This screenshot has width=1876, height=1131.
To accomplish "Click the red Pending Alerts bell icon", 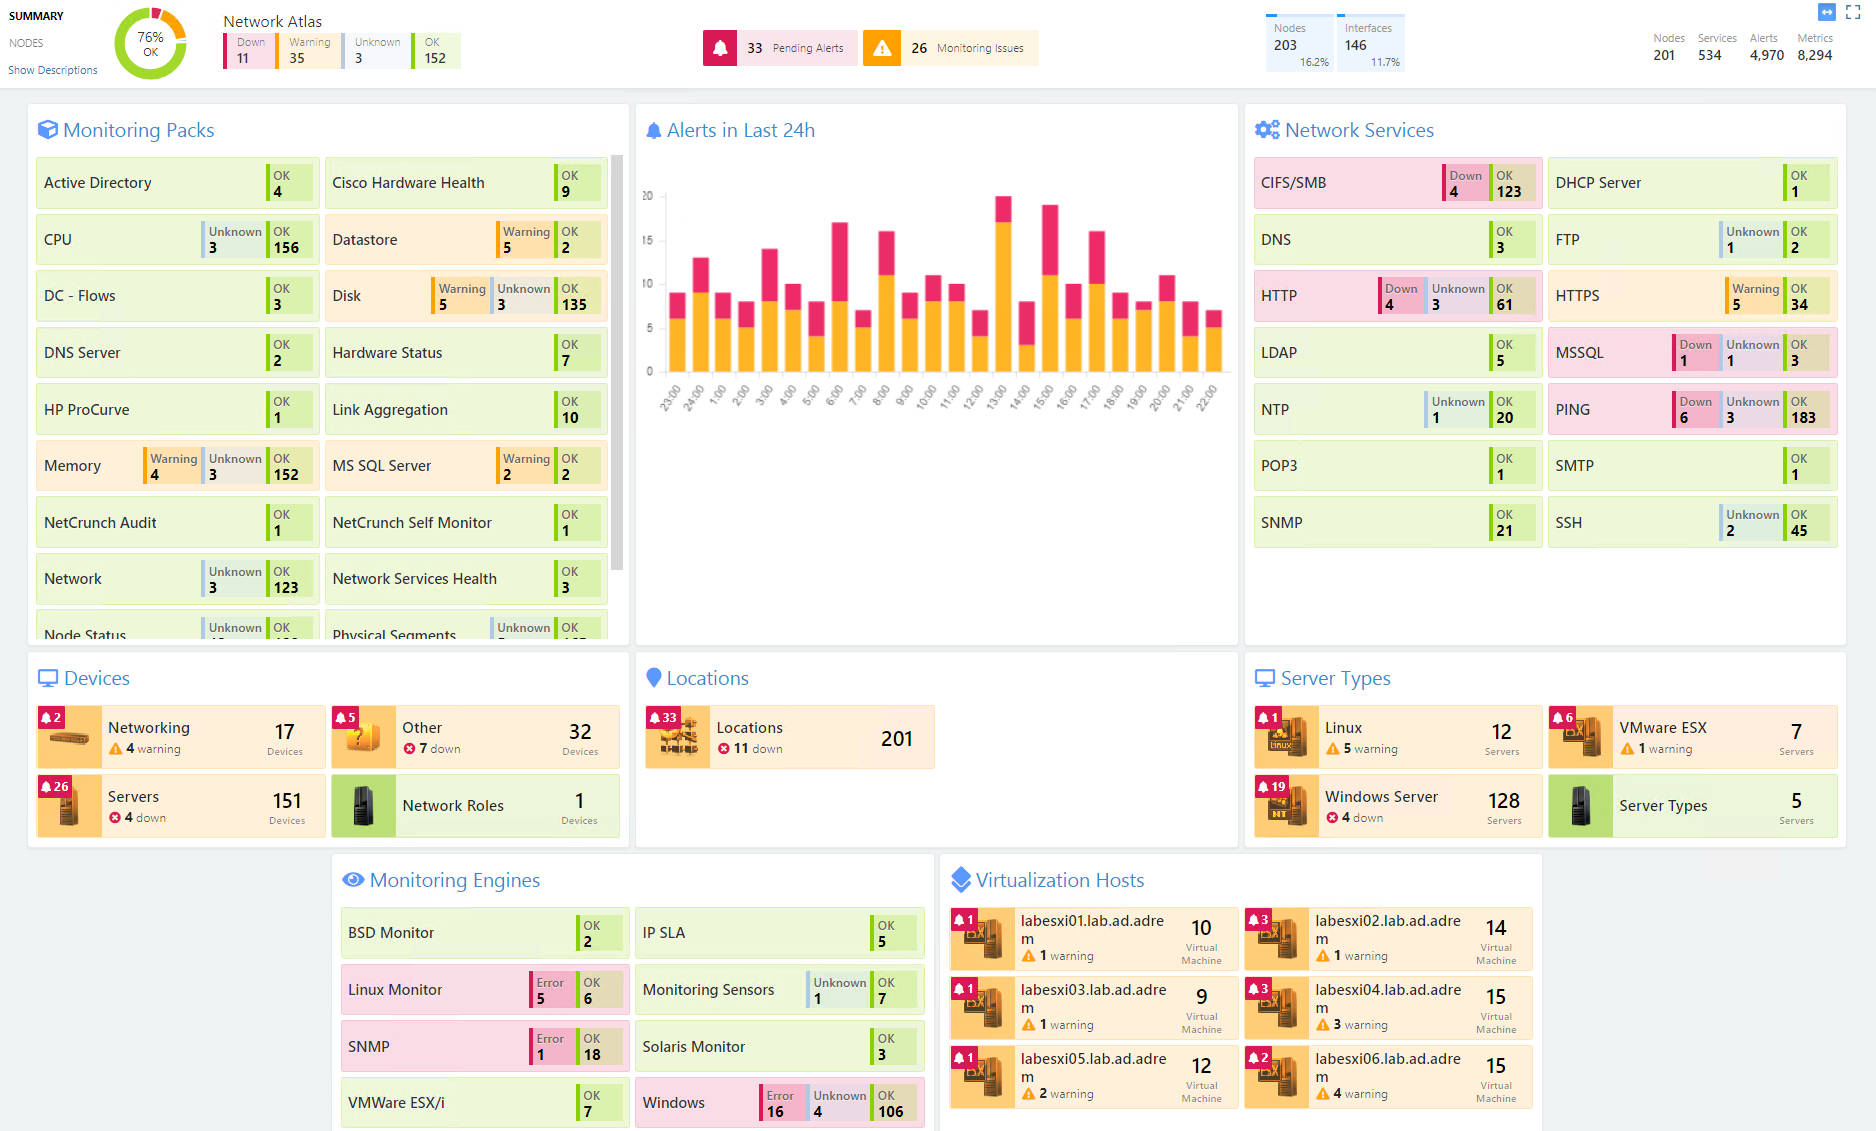I will 719,47.
